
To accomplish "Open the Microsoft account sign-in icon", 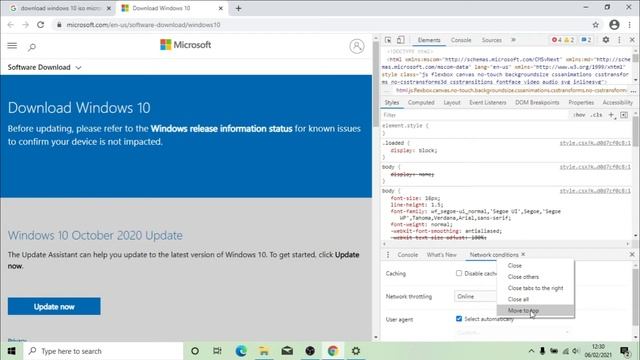I will tap(357, 46).
